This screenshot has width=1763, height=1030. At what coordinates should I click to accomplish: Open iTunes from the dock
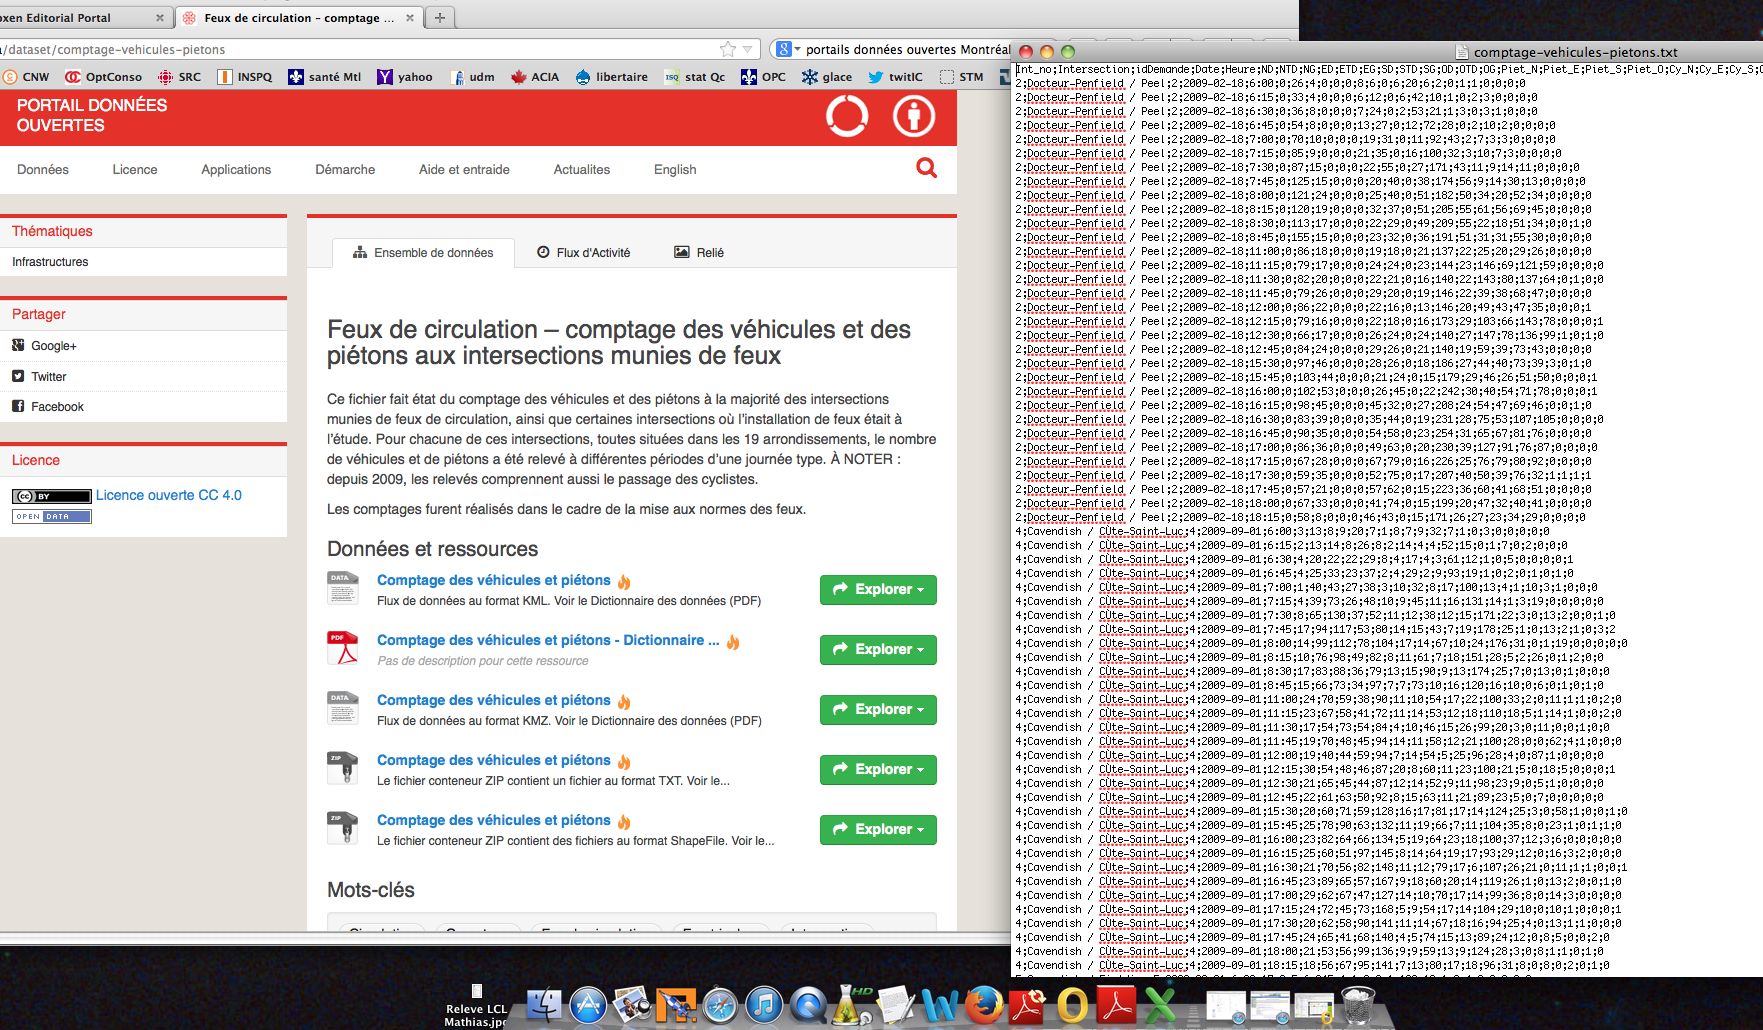[x=764, y=1005]
